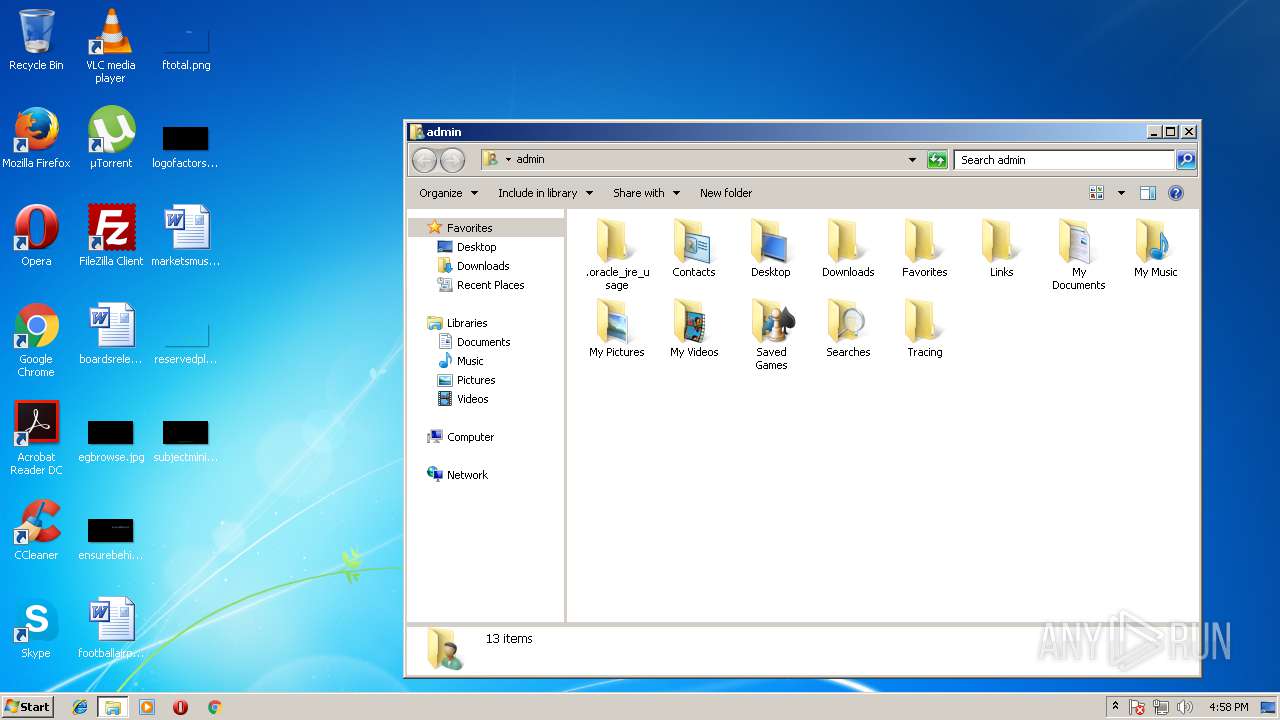Toggle the preview pane button

(x=1148, y=193)
